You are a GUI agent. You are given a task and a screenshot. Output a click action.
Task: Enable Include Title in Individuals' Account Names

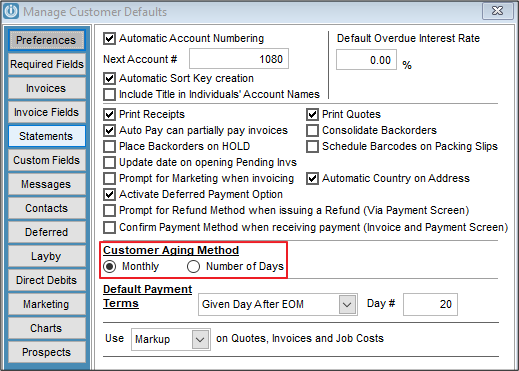pyautogui.click(x=109, y=94)
